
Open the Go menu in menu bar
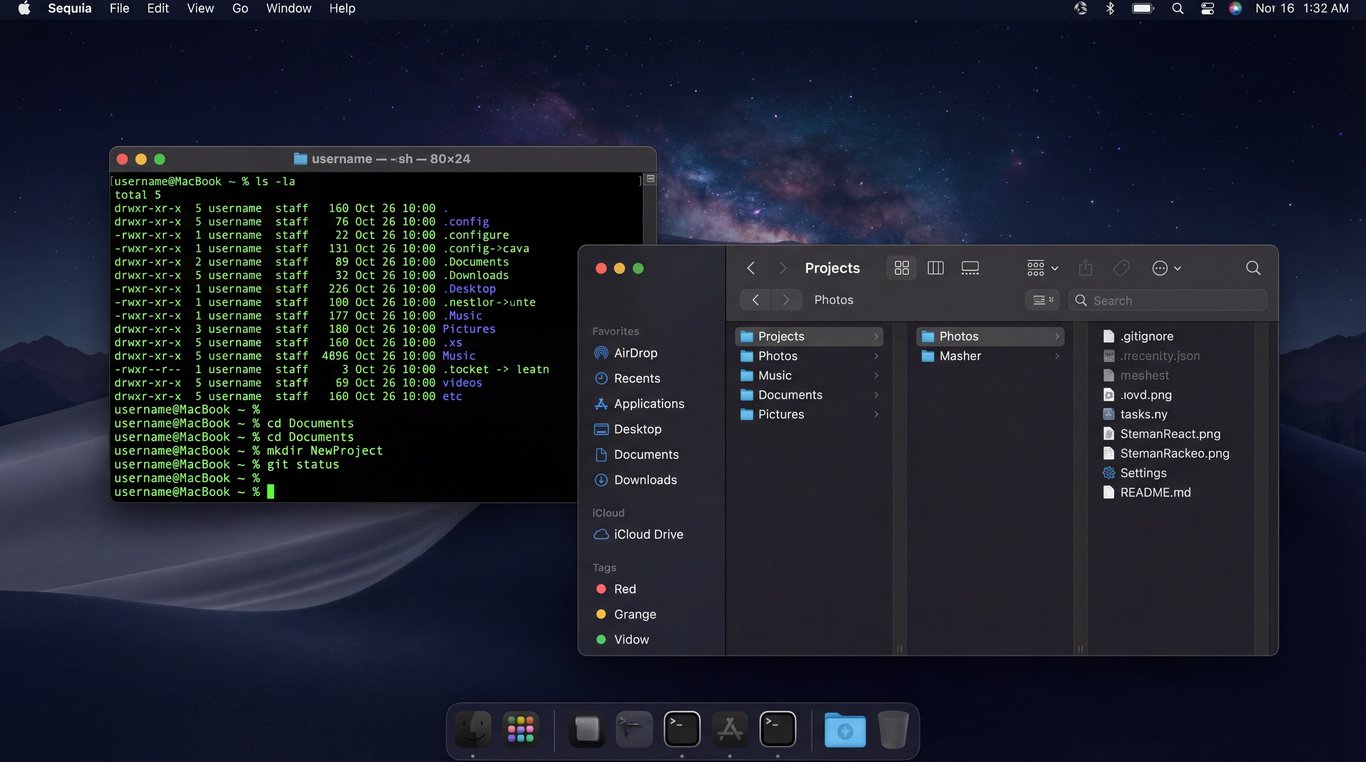pyautogui.click(x=239, y=8)
